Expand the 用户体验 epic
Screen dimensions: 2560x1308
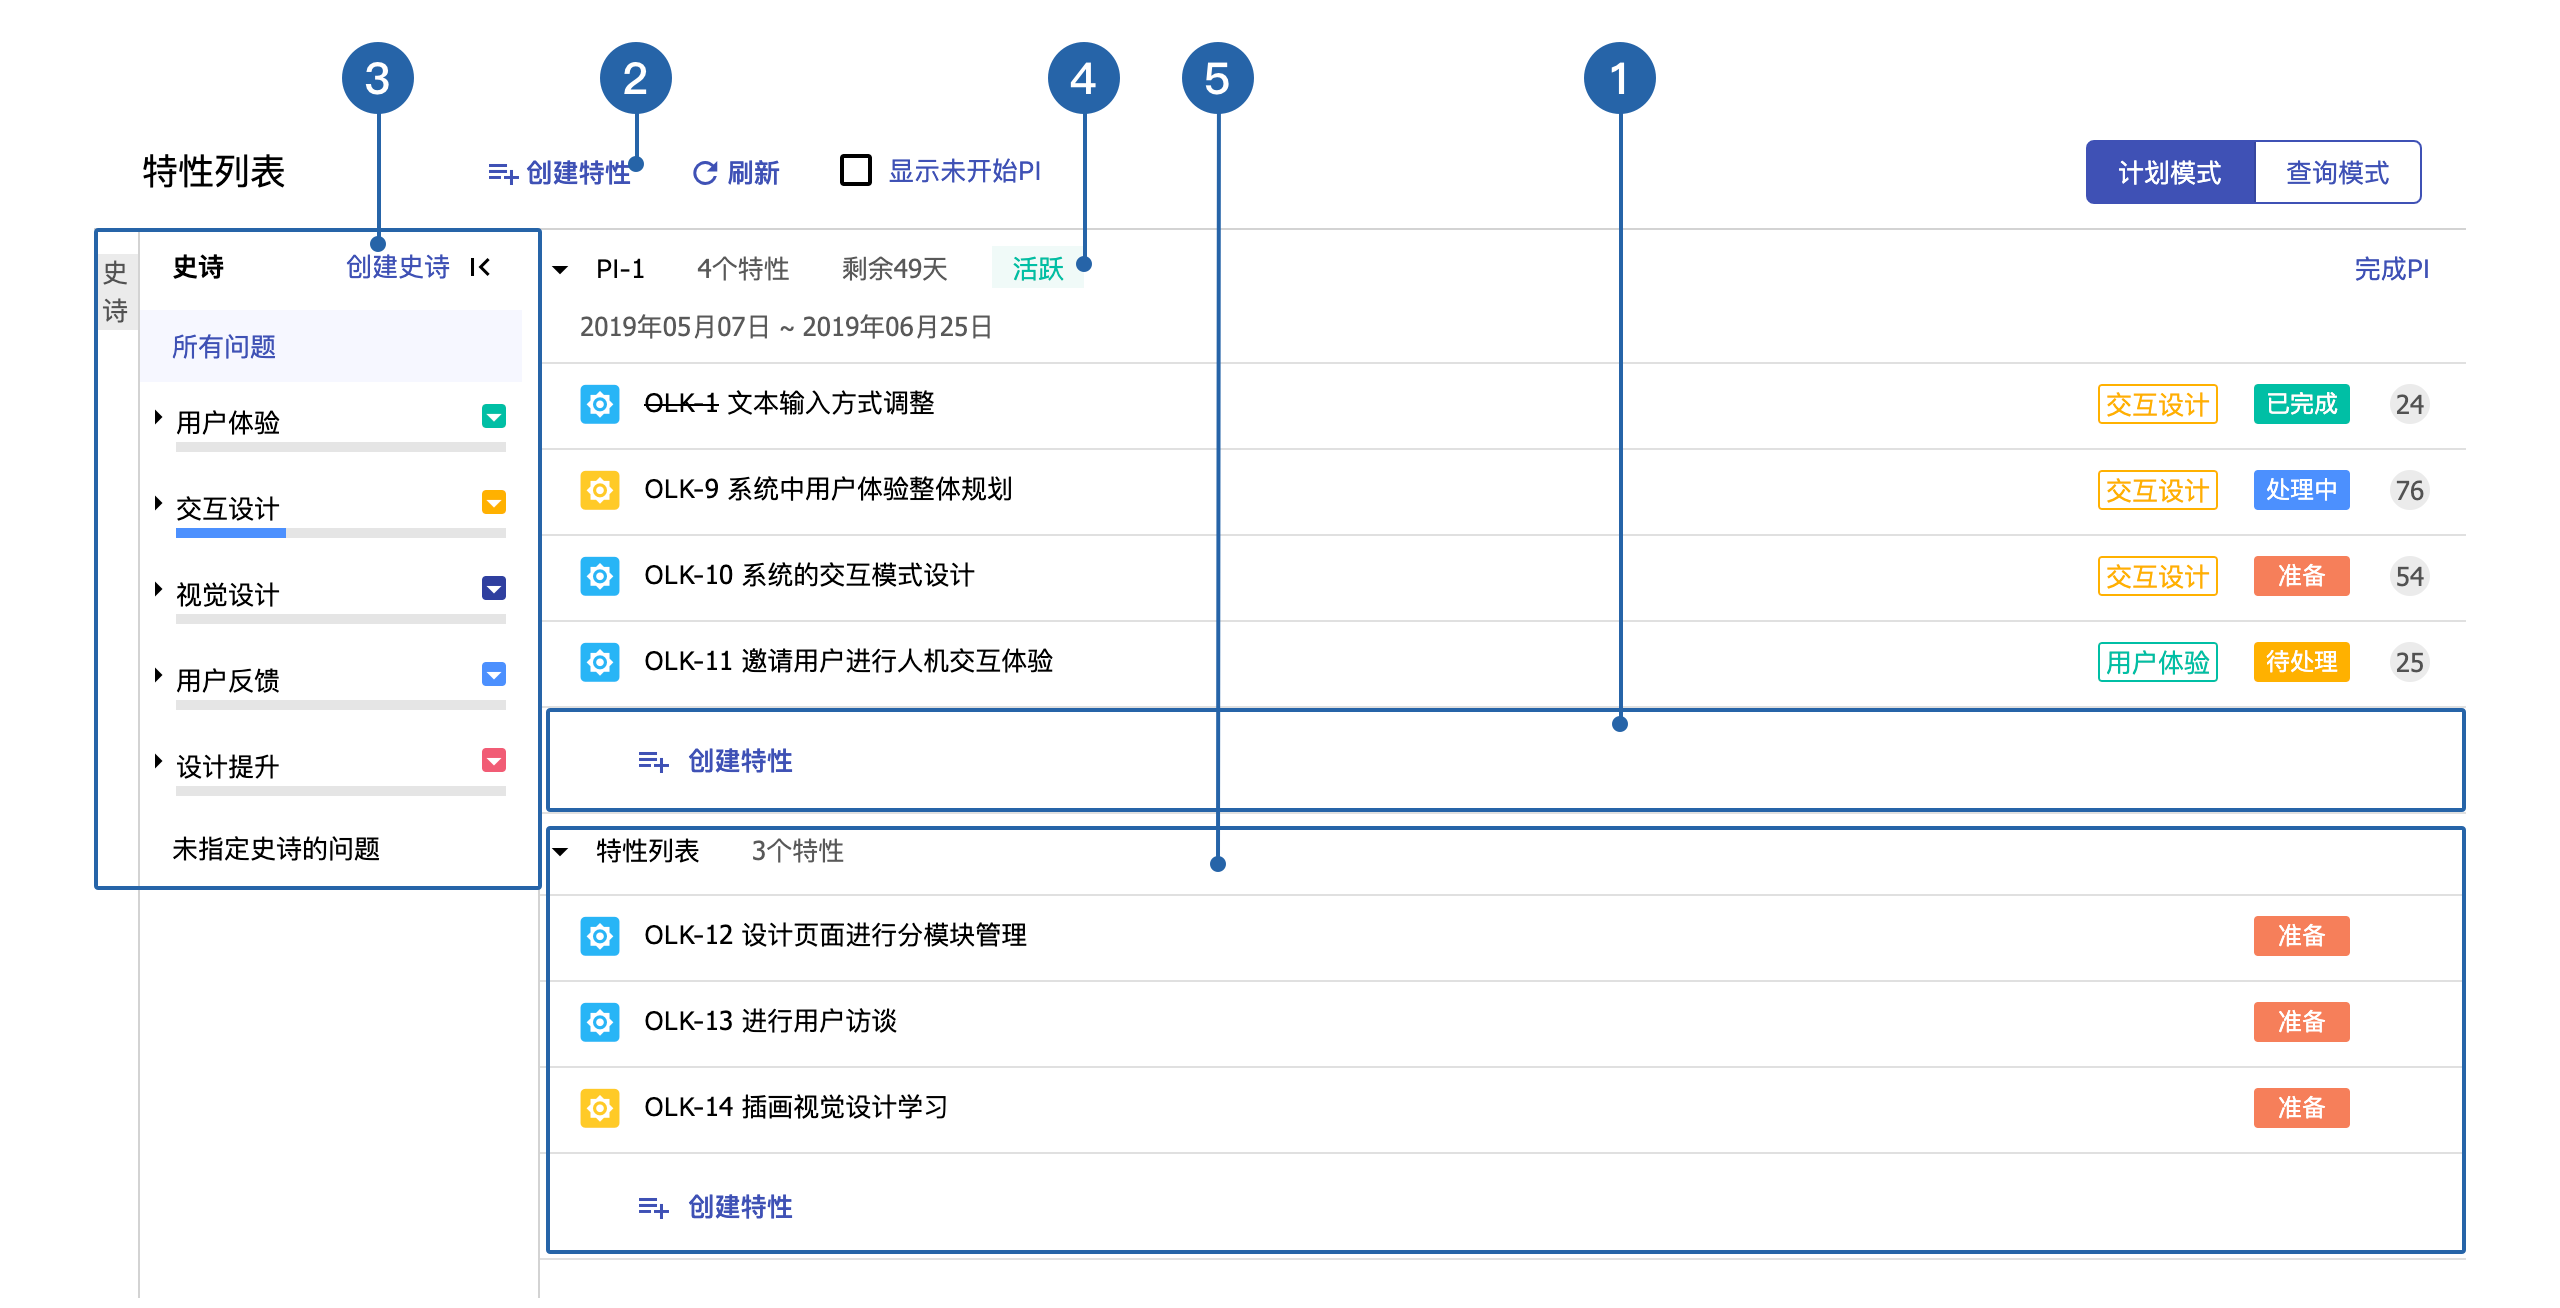pos(158,418)
